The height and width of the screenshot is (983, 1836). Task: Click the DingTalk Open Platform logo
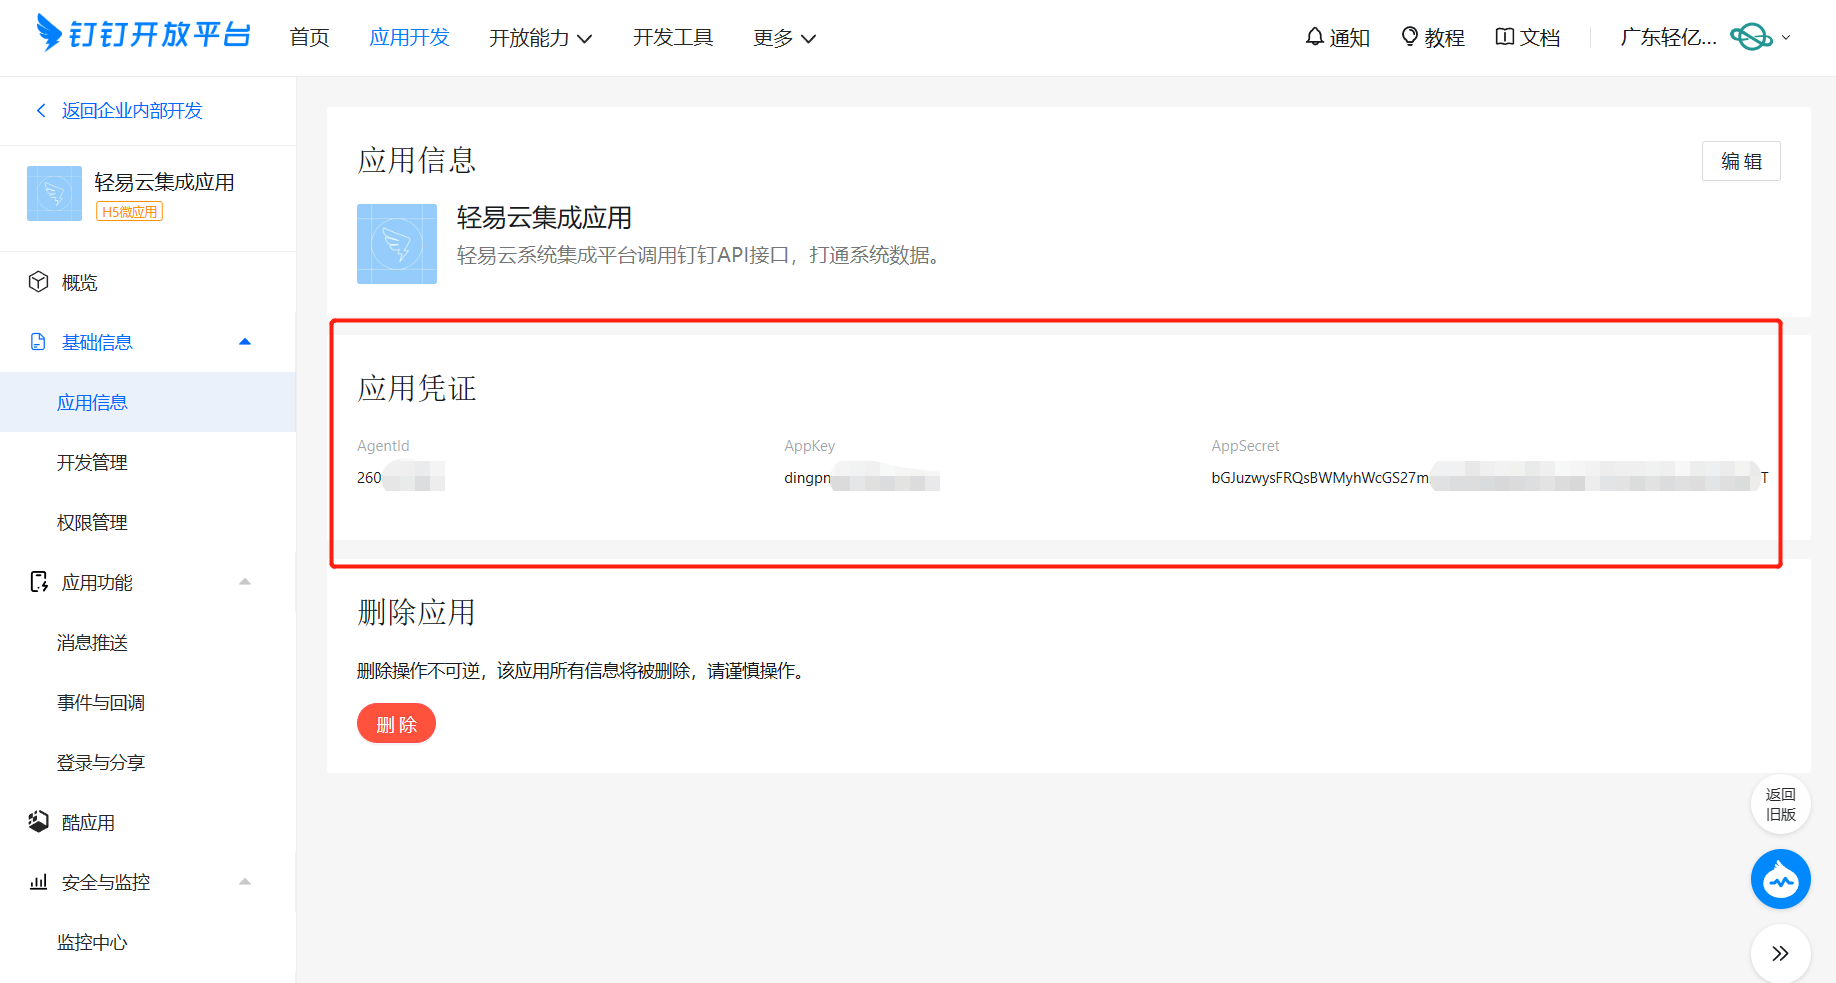coord(143,34)
